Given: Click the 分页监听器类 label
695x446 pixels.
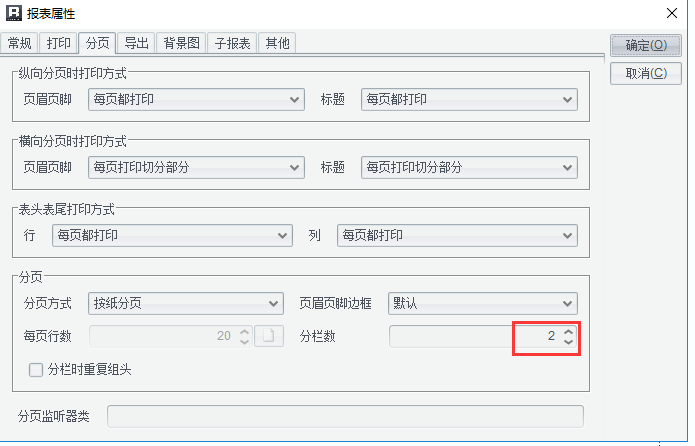Looking at the screenshot, I should pos(54,416).
